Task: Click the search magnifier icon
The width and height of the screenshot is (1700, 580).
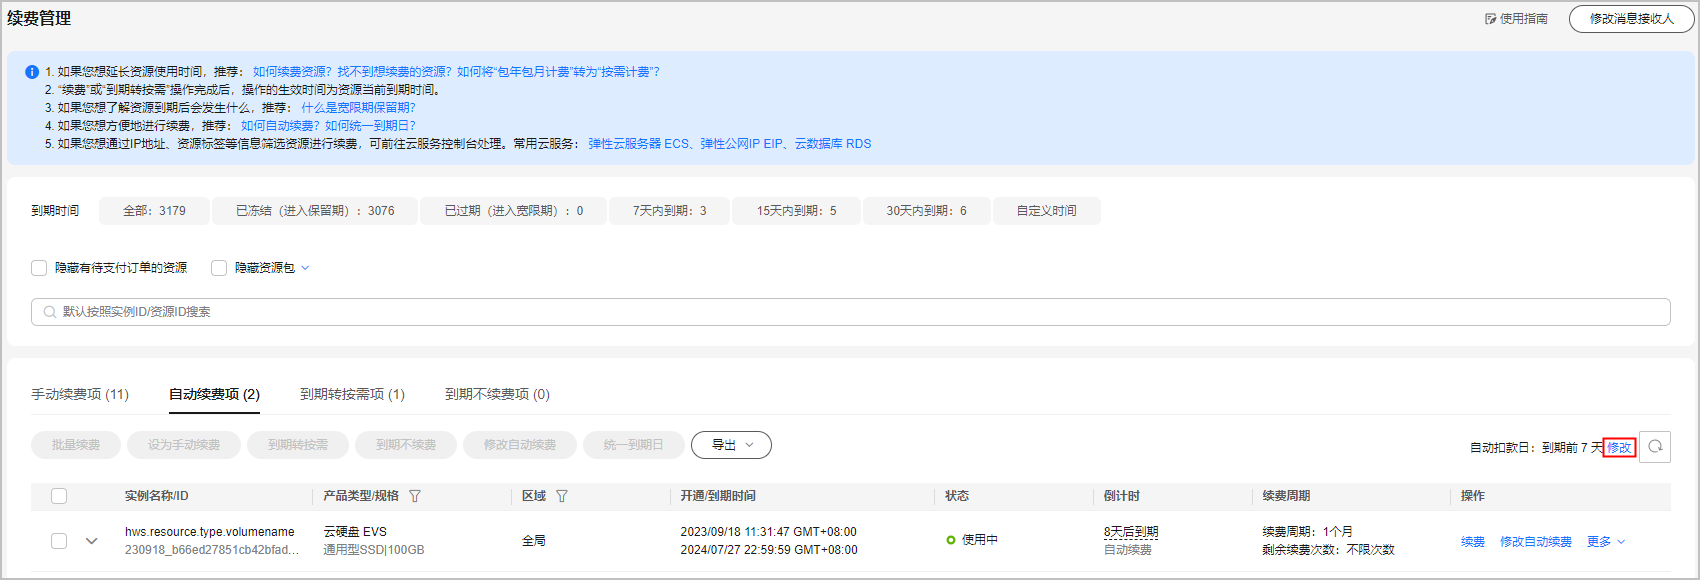Action: click(50, 312)
